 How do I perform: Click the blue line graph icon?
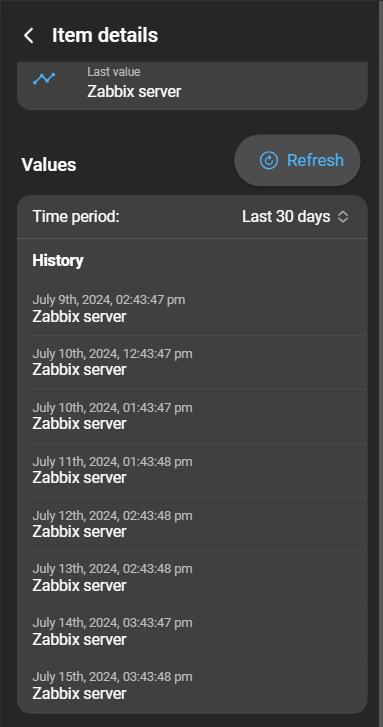(x=44, y=79)
